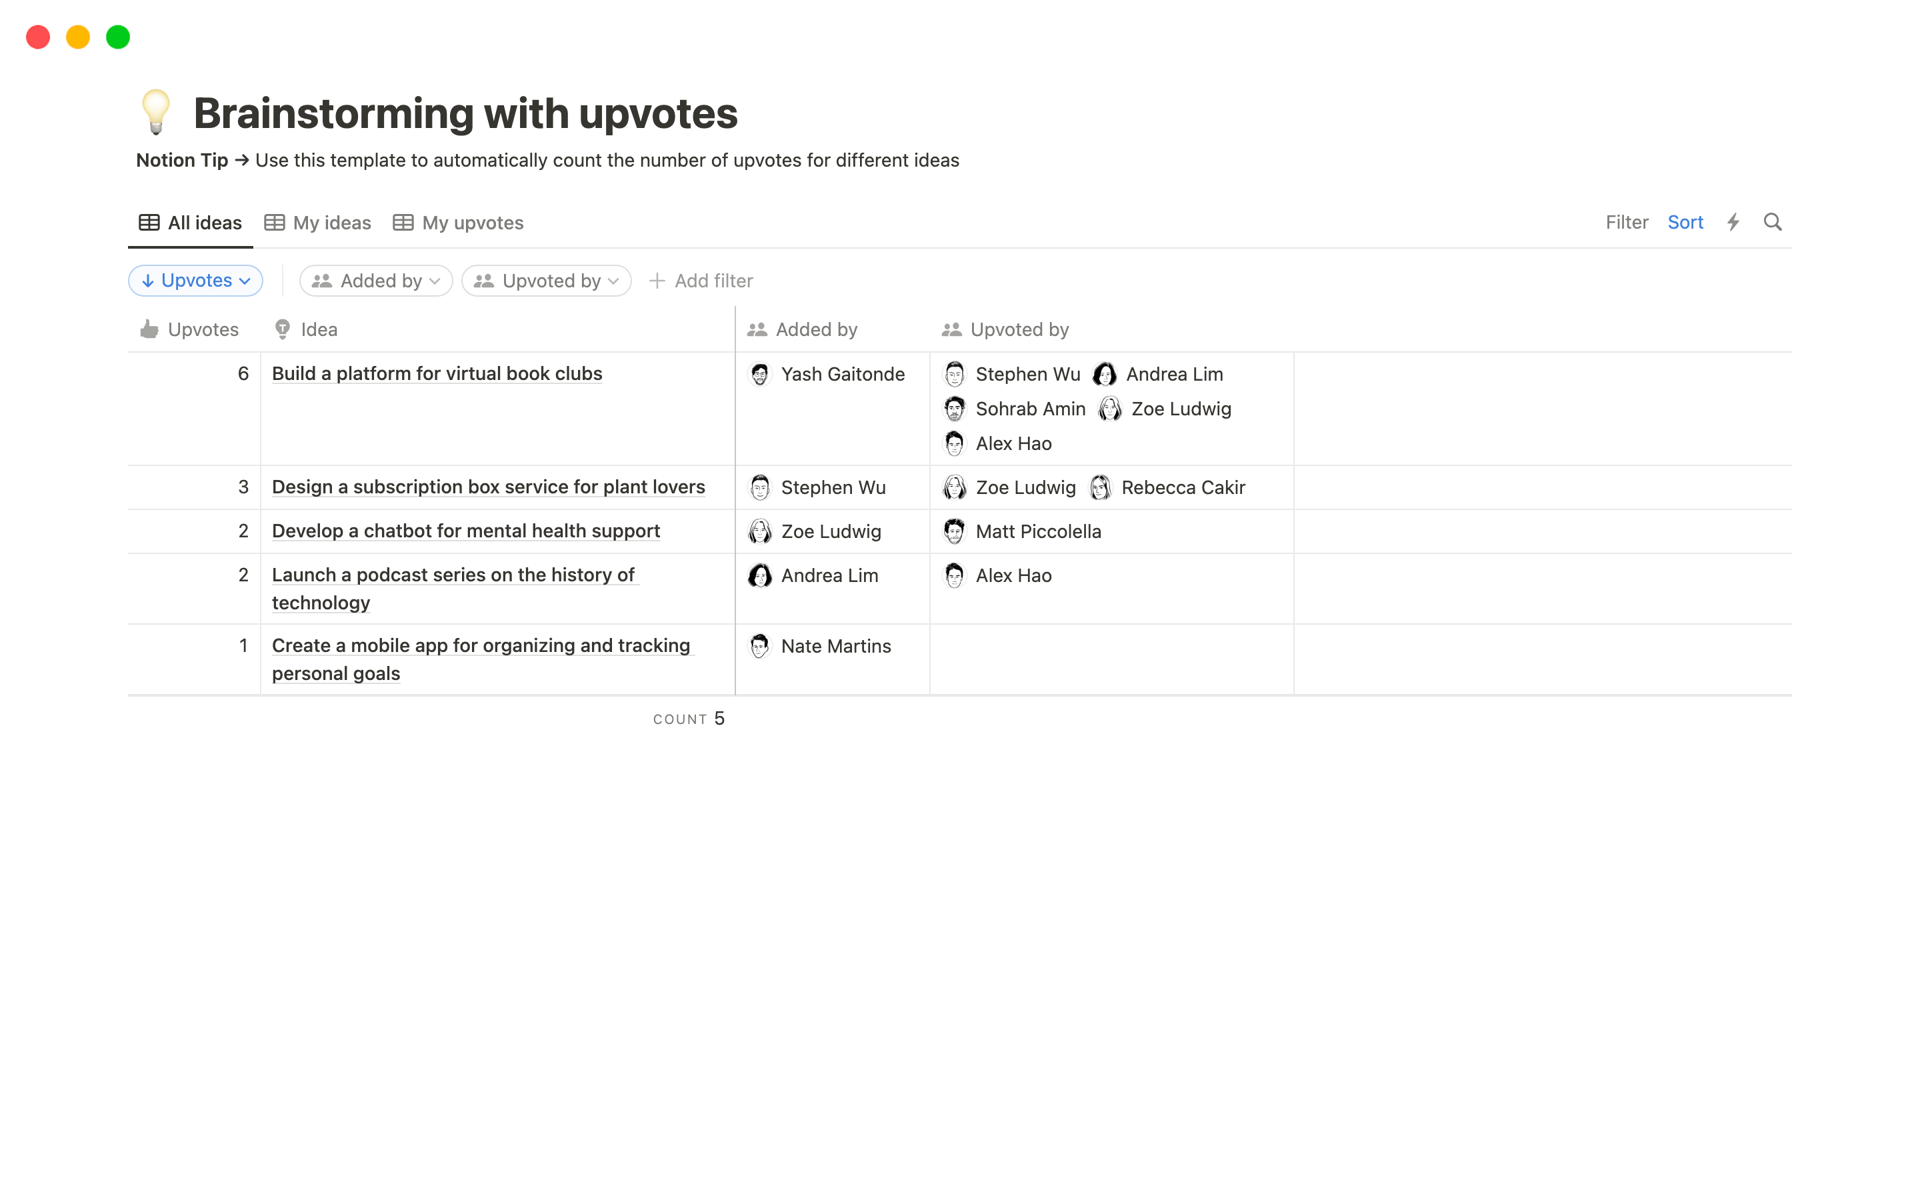The height and width of the screenshot is (1200, 1920).
Task: Open the Added by filter dropdown
Action: pyautogui.click(x=376, y=281)
